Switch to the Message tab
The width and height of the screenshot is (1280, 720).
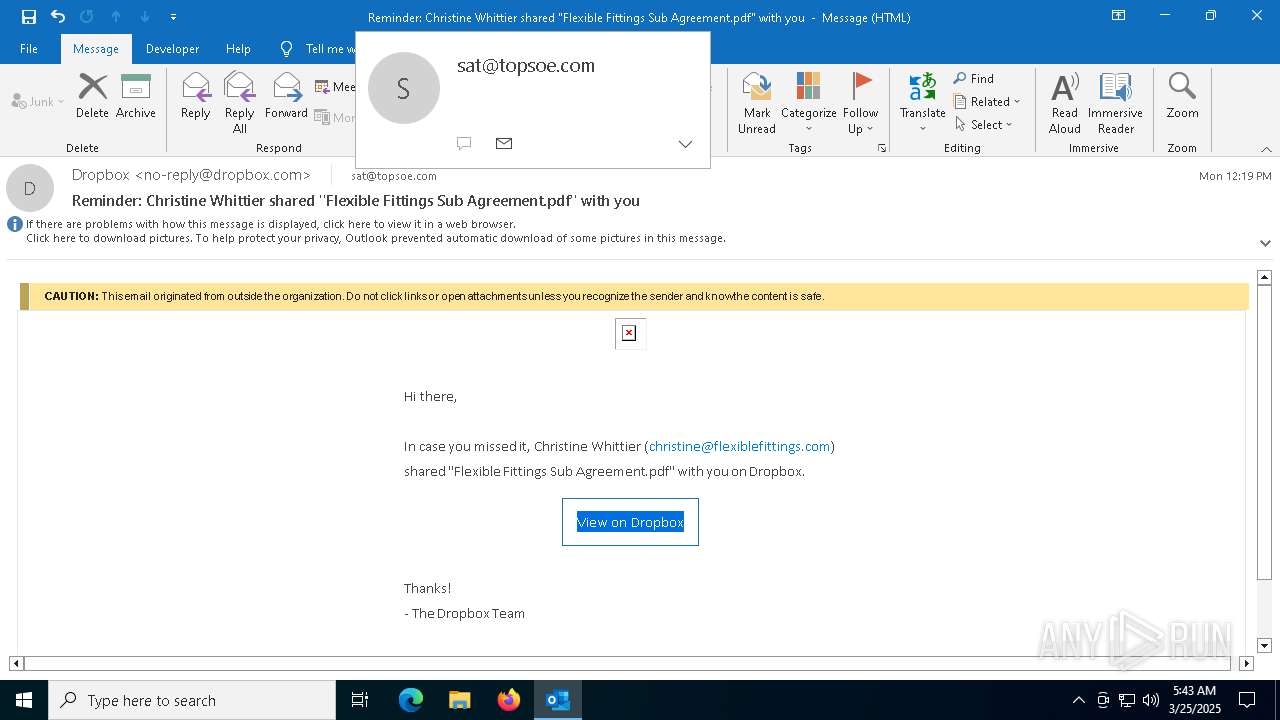pyautogui.click(x=96, y=48)
